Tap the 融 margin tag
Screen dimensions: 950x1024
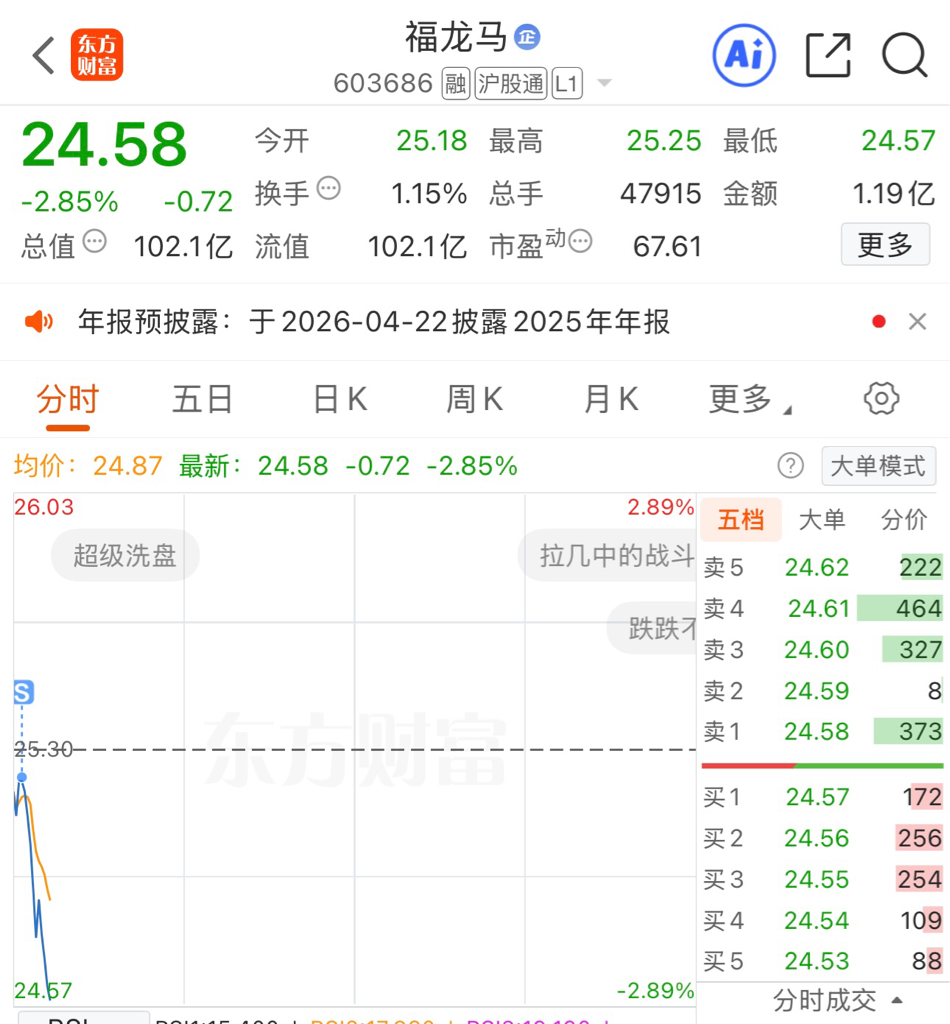[456, 84]
